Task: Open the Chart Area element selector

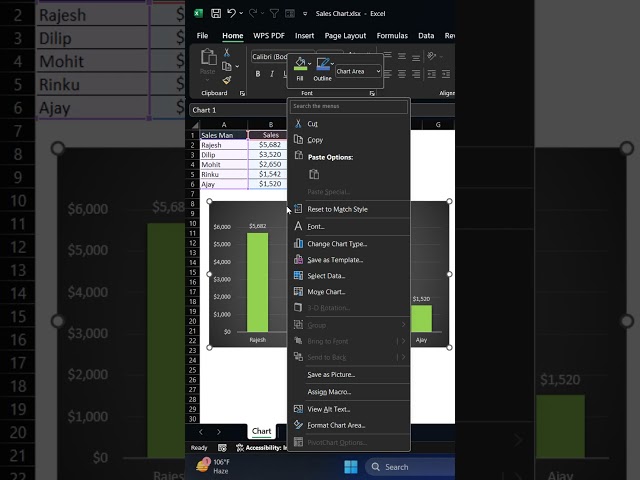Action: [x=358, y=71]
